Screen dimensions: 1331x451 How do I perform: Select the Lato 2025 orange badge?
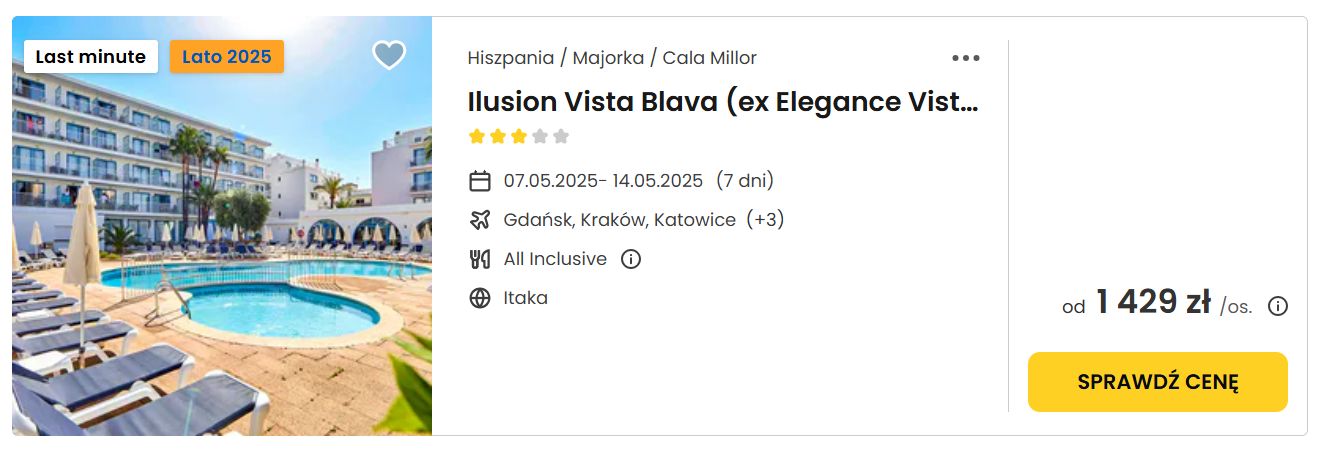click(x=227, y=57)
